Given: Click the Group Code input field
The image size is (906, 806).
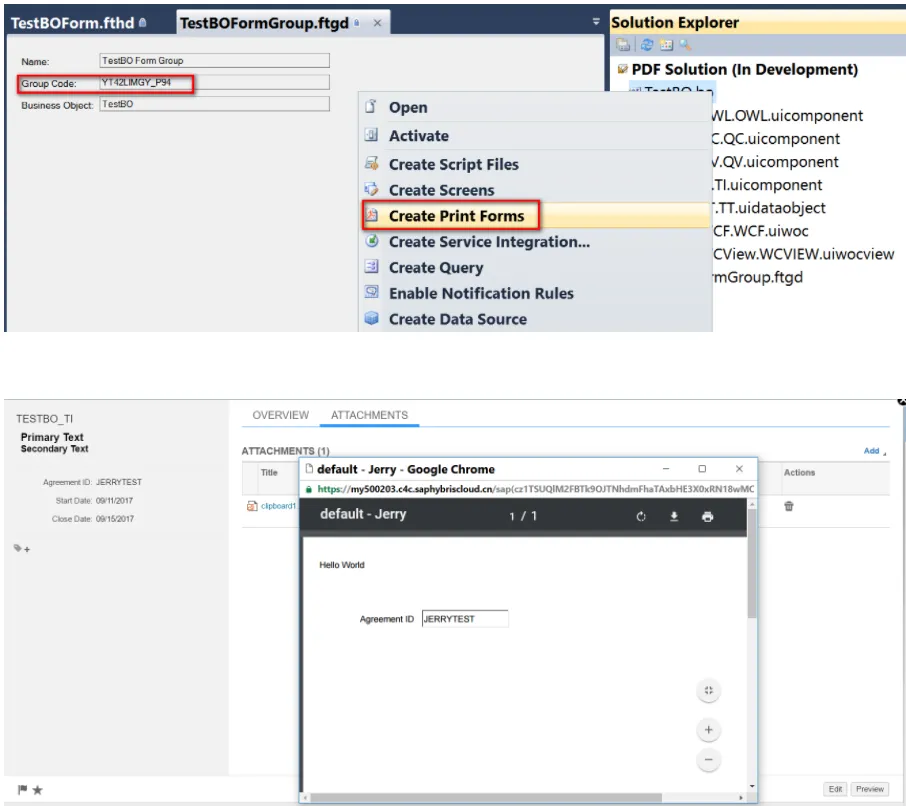Looking at the screenshot, I should (214, 83).
